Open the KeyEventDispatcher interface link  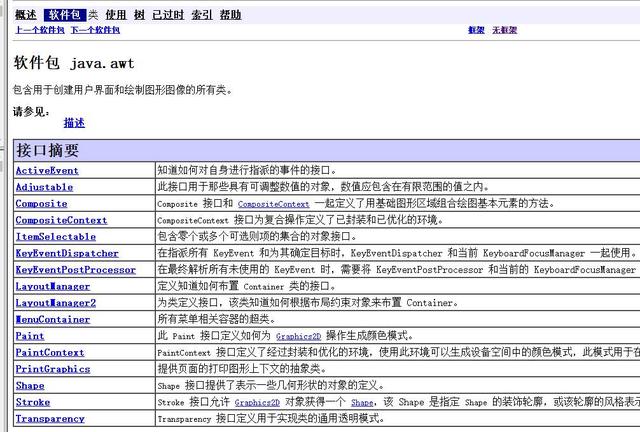[x=67, y=253]
